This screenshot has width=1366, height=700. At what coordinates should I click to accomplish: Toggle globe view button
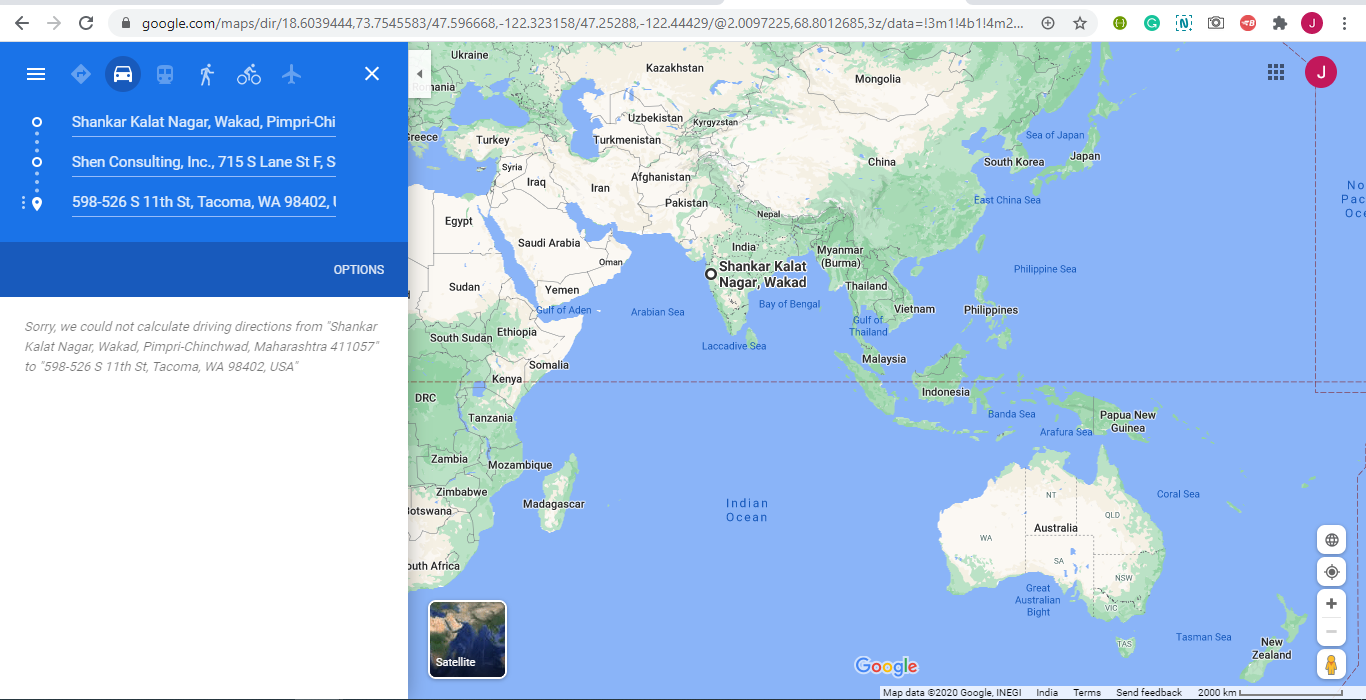[x=1332, y=540]
